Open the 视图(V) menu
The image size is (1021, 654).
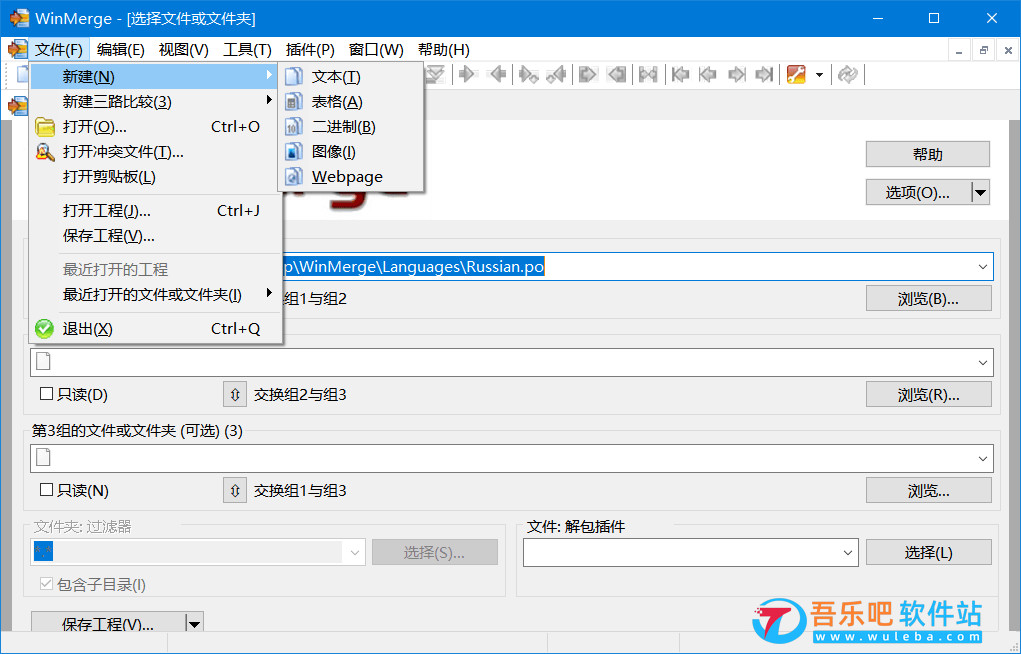(184, 50)
